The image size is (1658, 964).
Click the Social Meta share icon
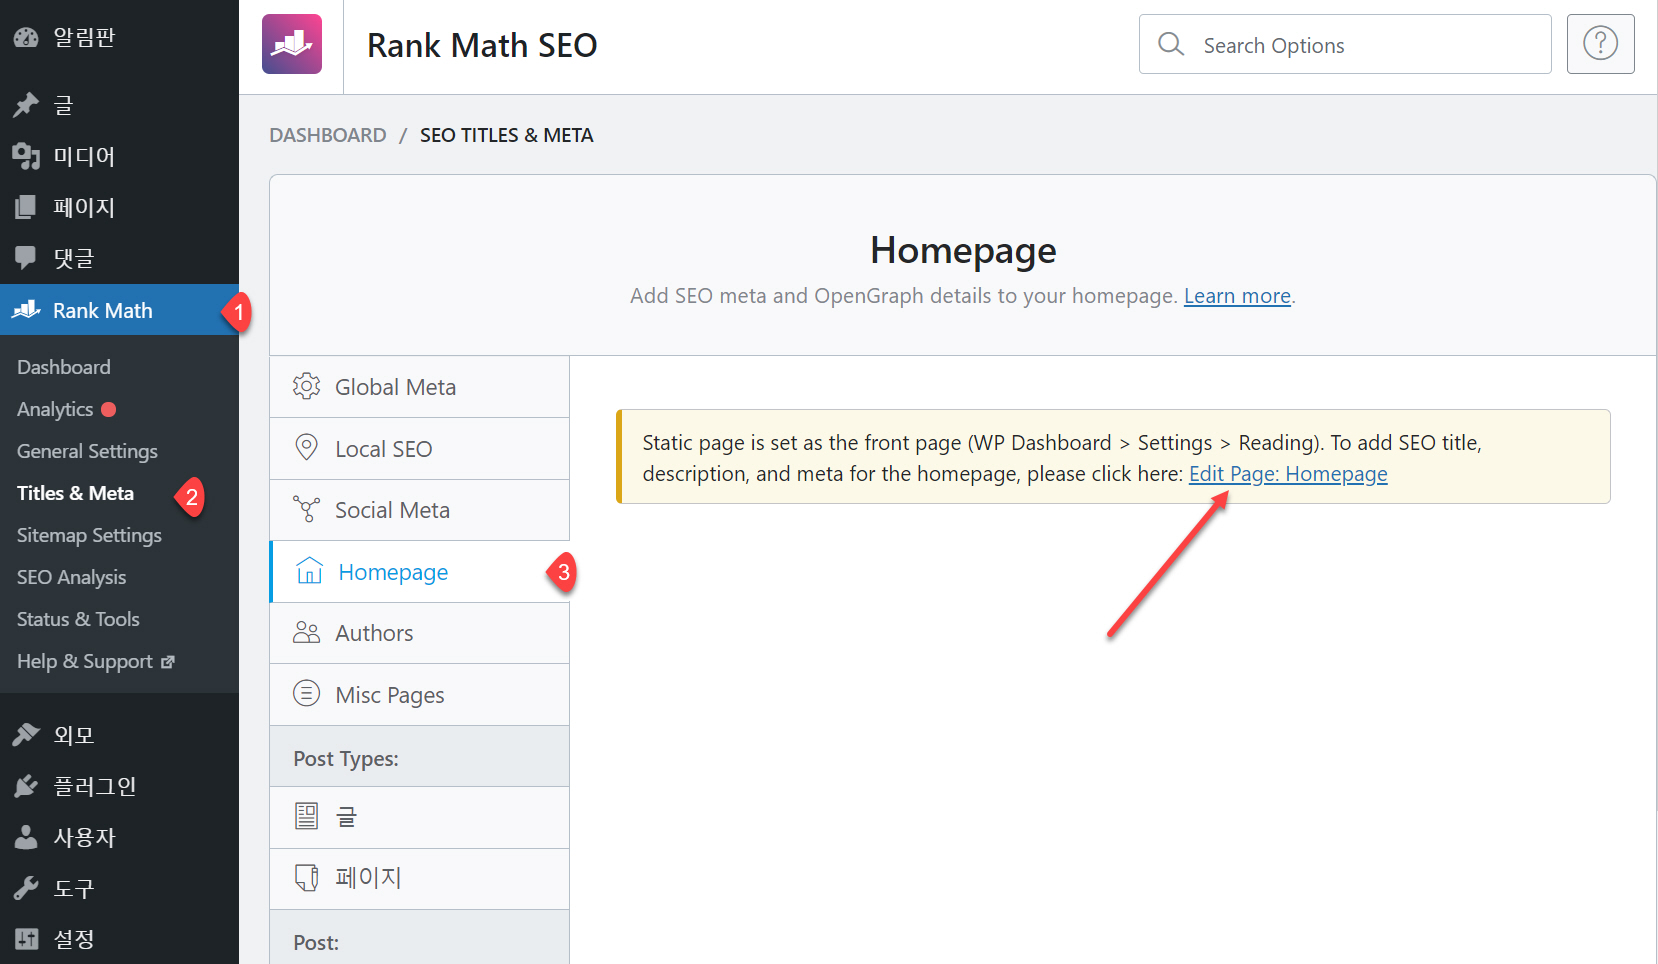click(x=307, y=509)
